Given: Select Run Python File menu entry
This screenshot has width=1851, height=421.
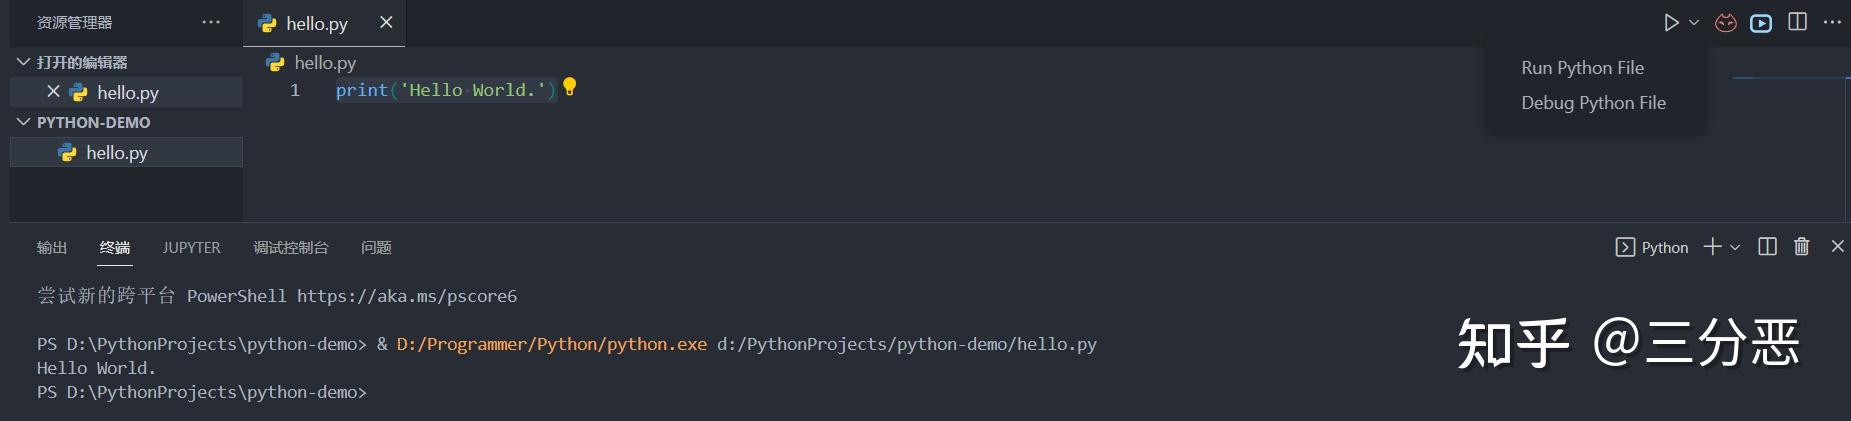Looking at the screenshot, I should [1582, 68].
